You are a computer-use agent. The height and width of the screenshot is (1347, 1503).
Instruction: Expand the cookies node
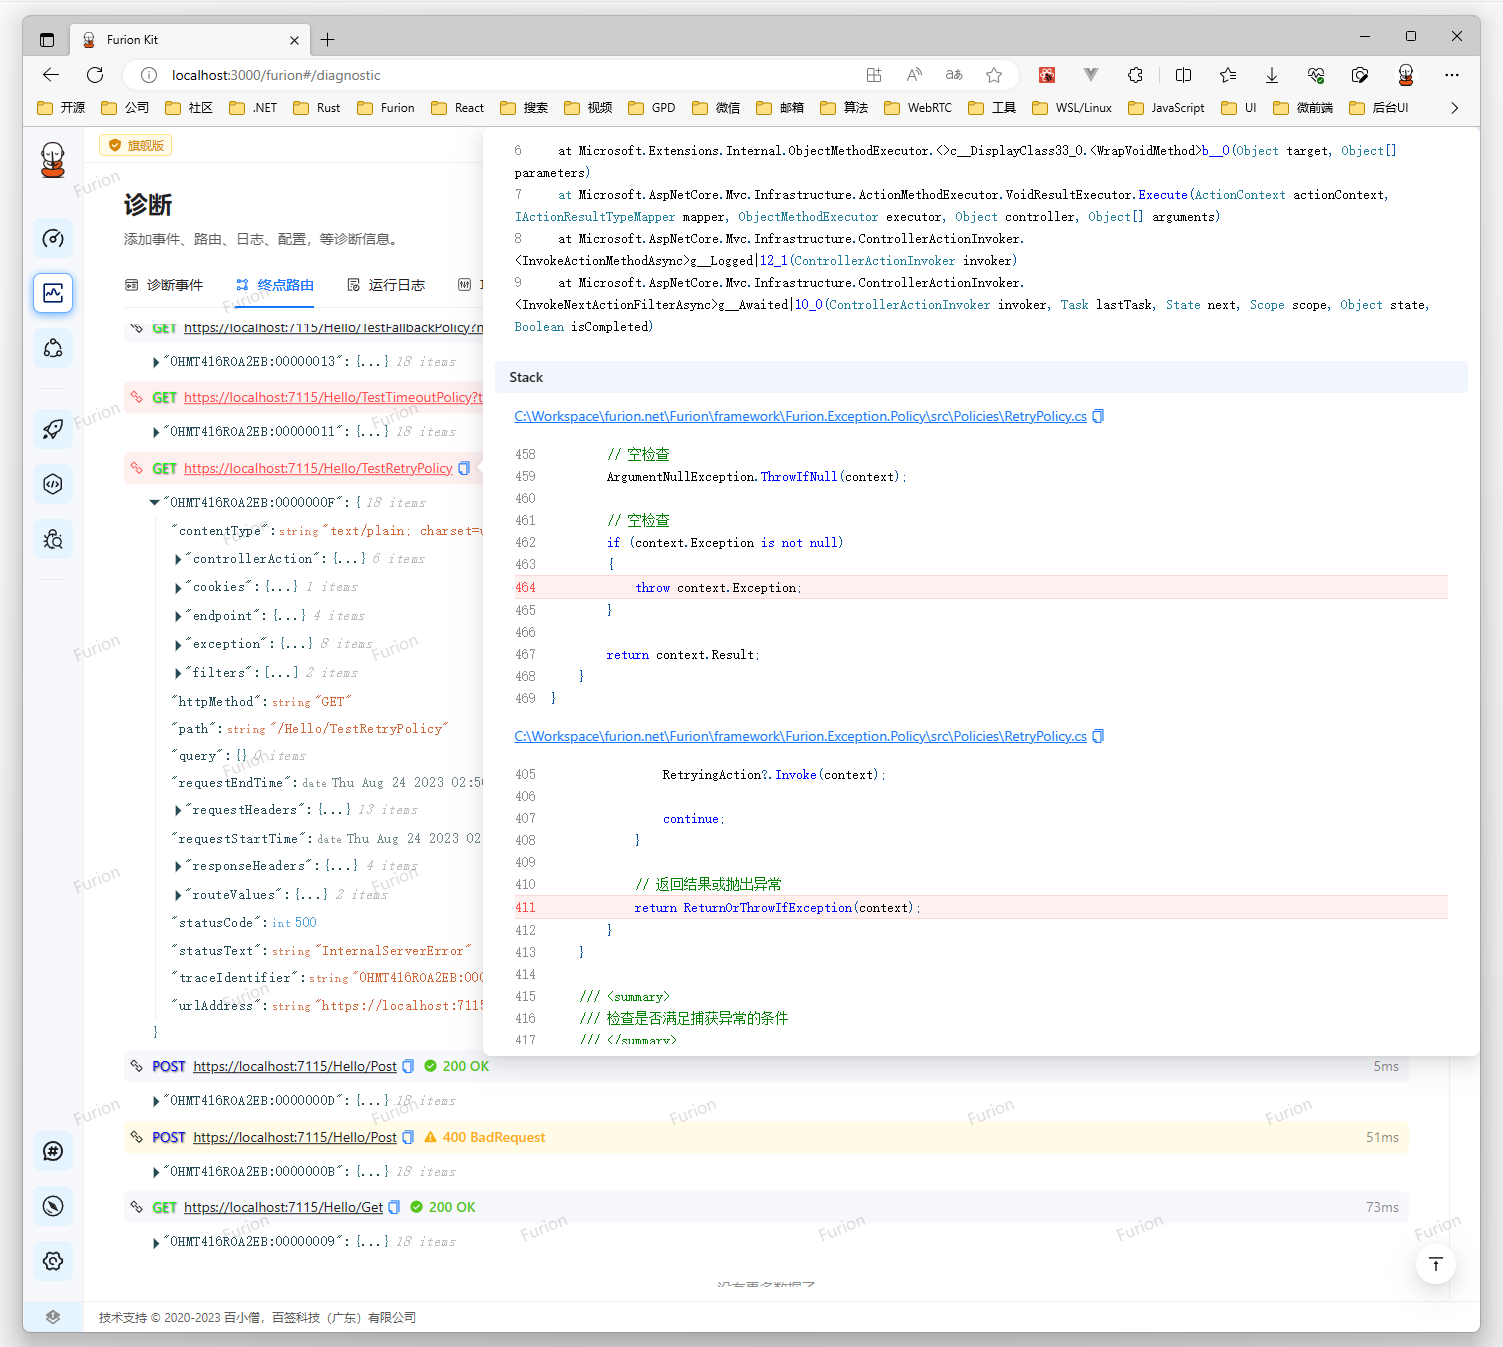coord(178,588)
